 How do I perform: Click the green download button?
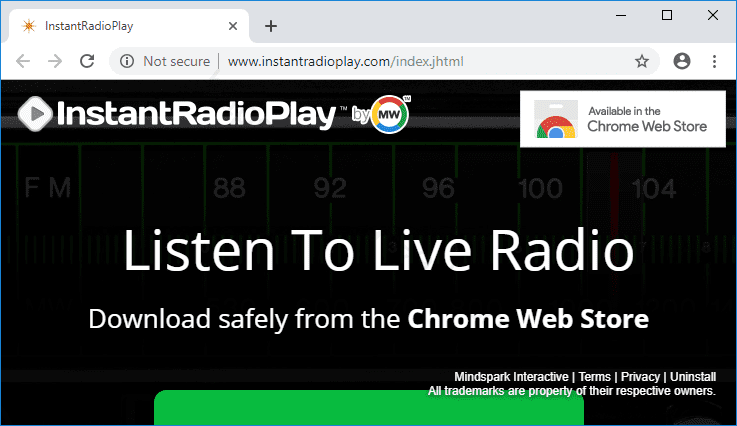pyautogui.click(x=368, y=408)
